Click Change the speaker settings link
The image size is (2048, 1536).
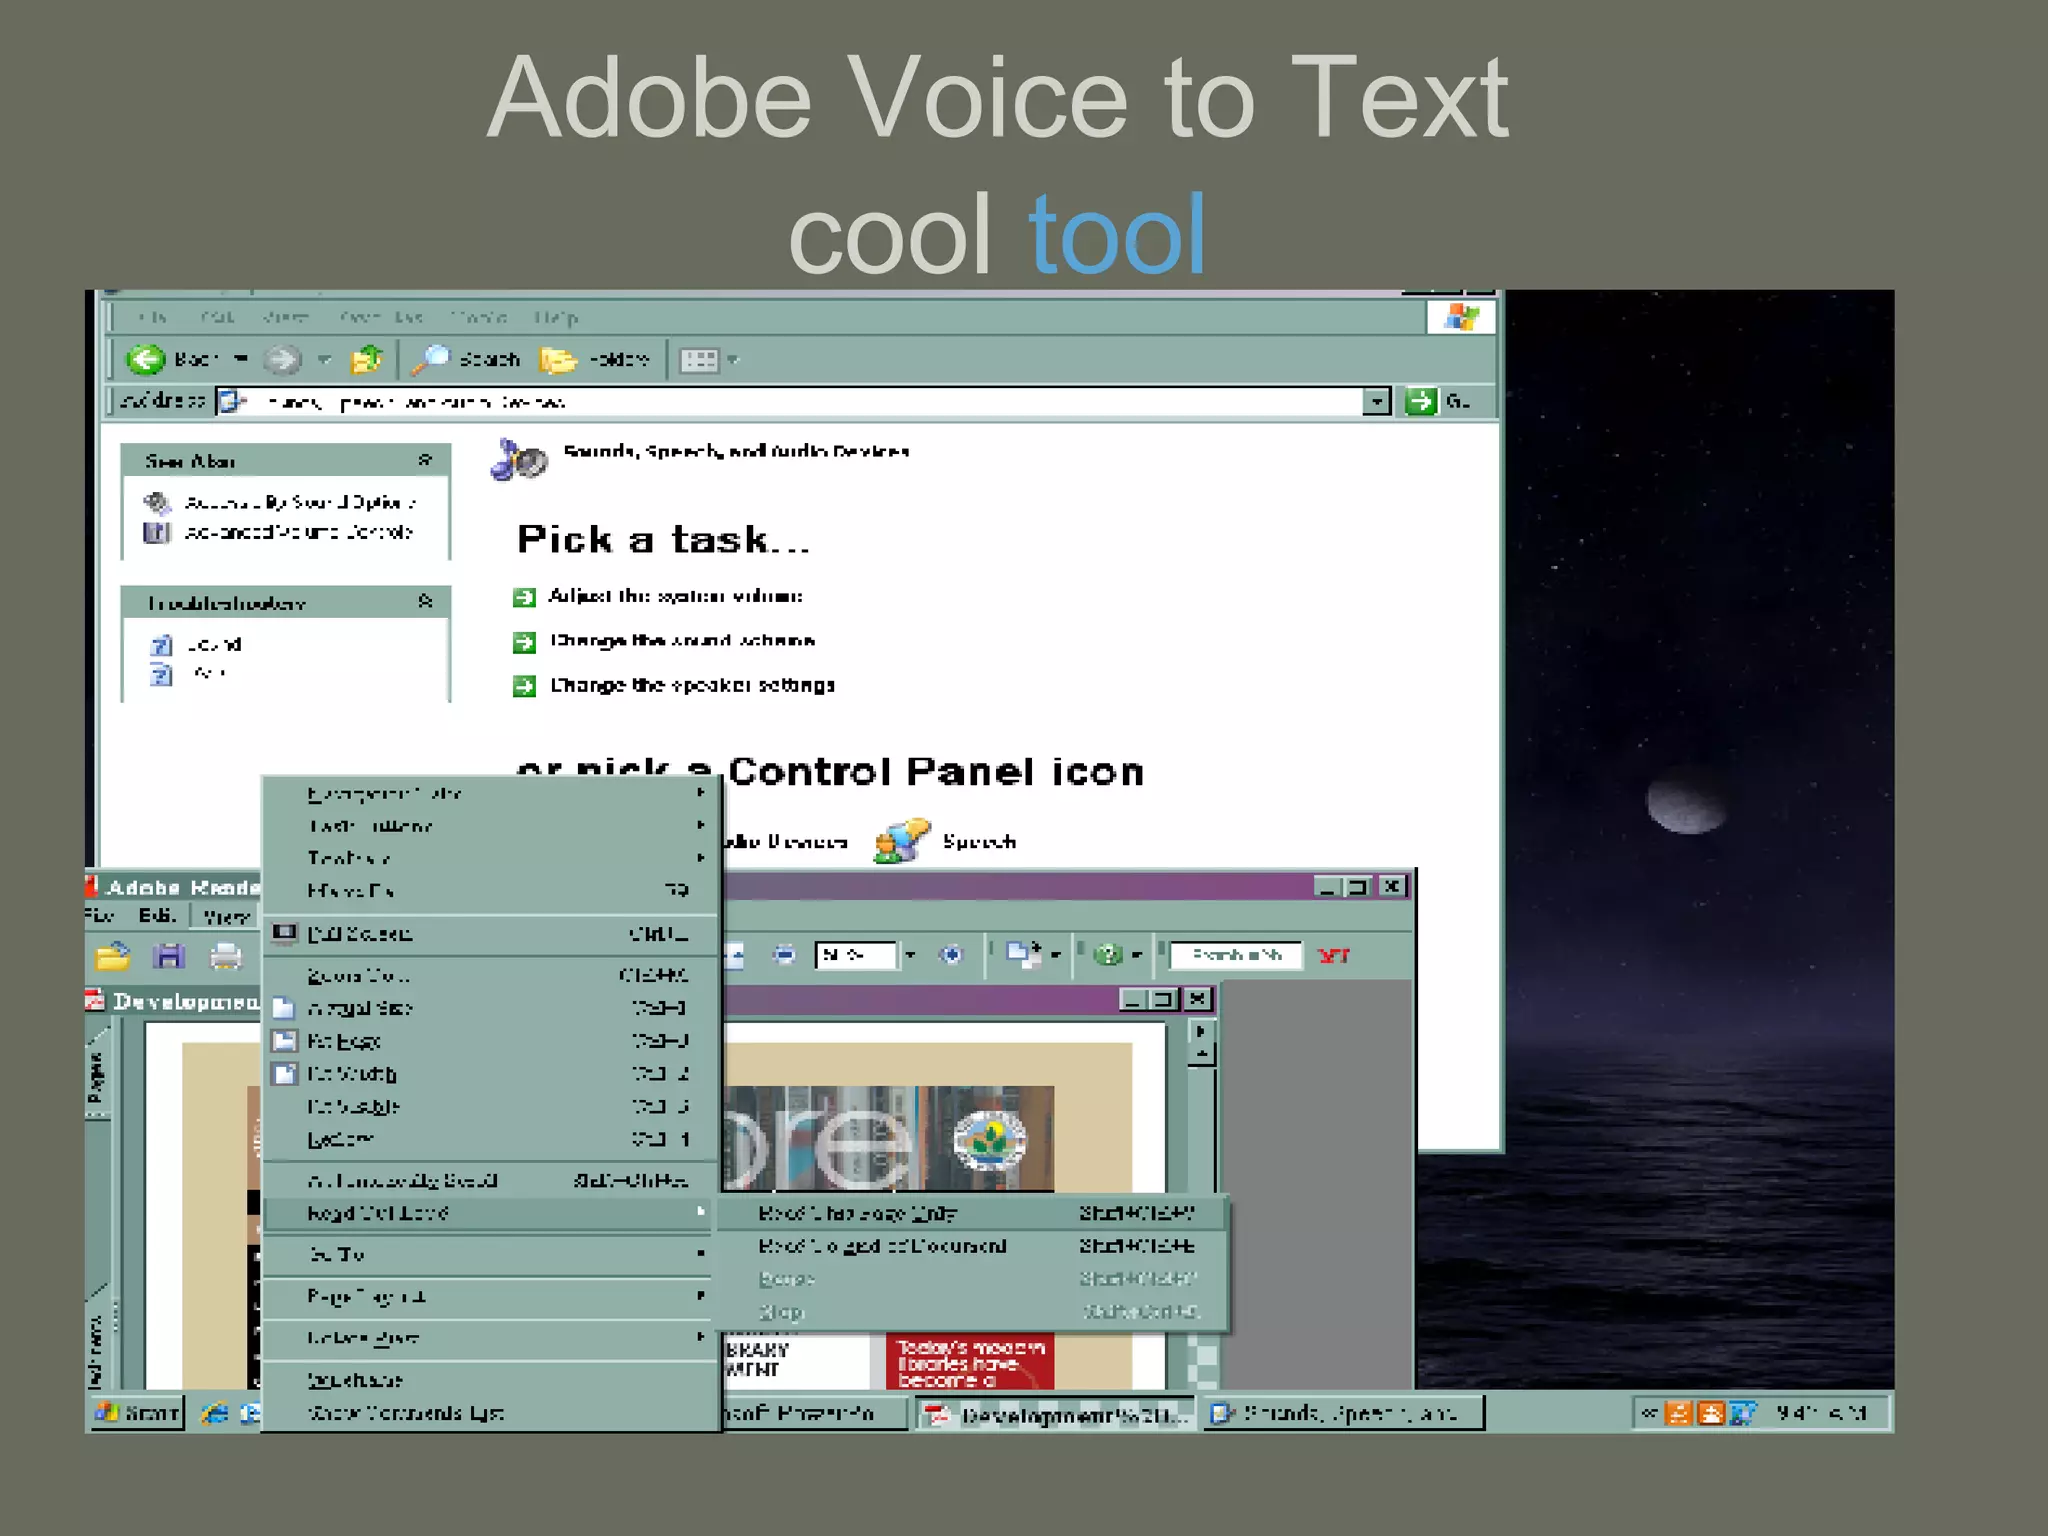click(x=692, y=685)
